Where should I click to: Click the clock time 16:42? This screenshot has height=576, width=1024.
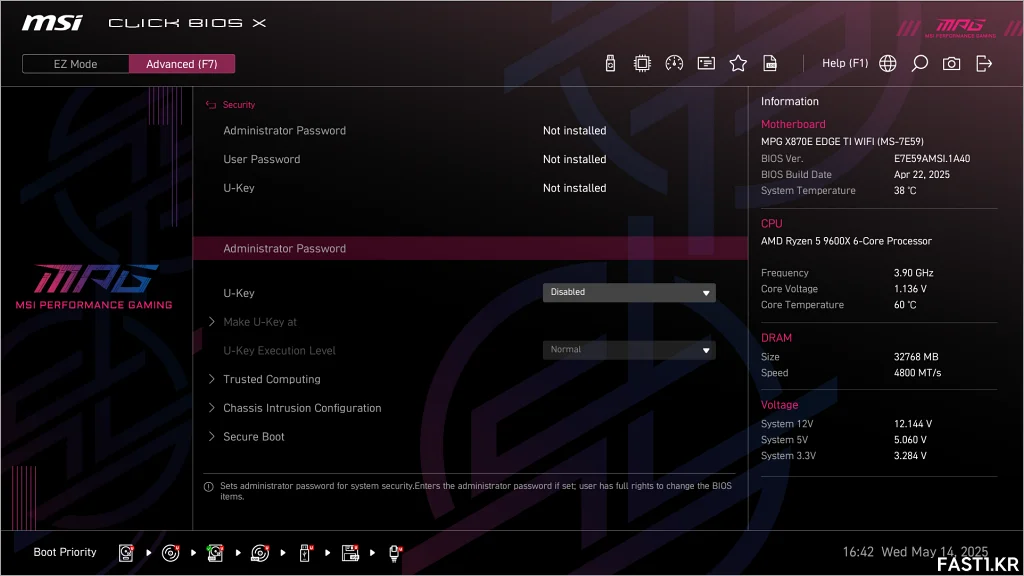click(x=858, y=552)
